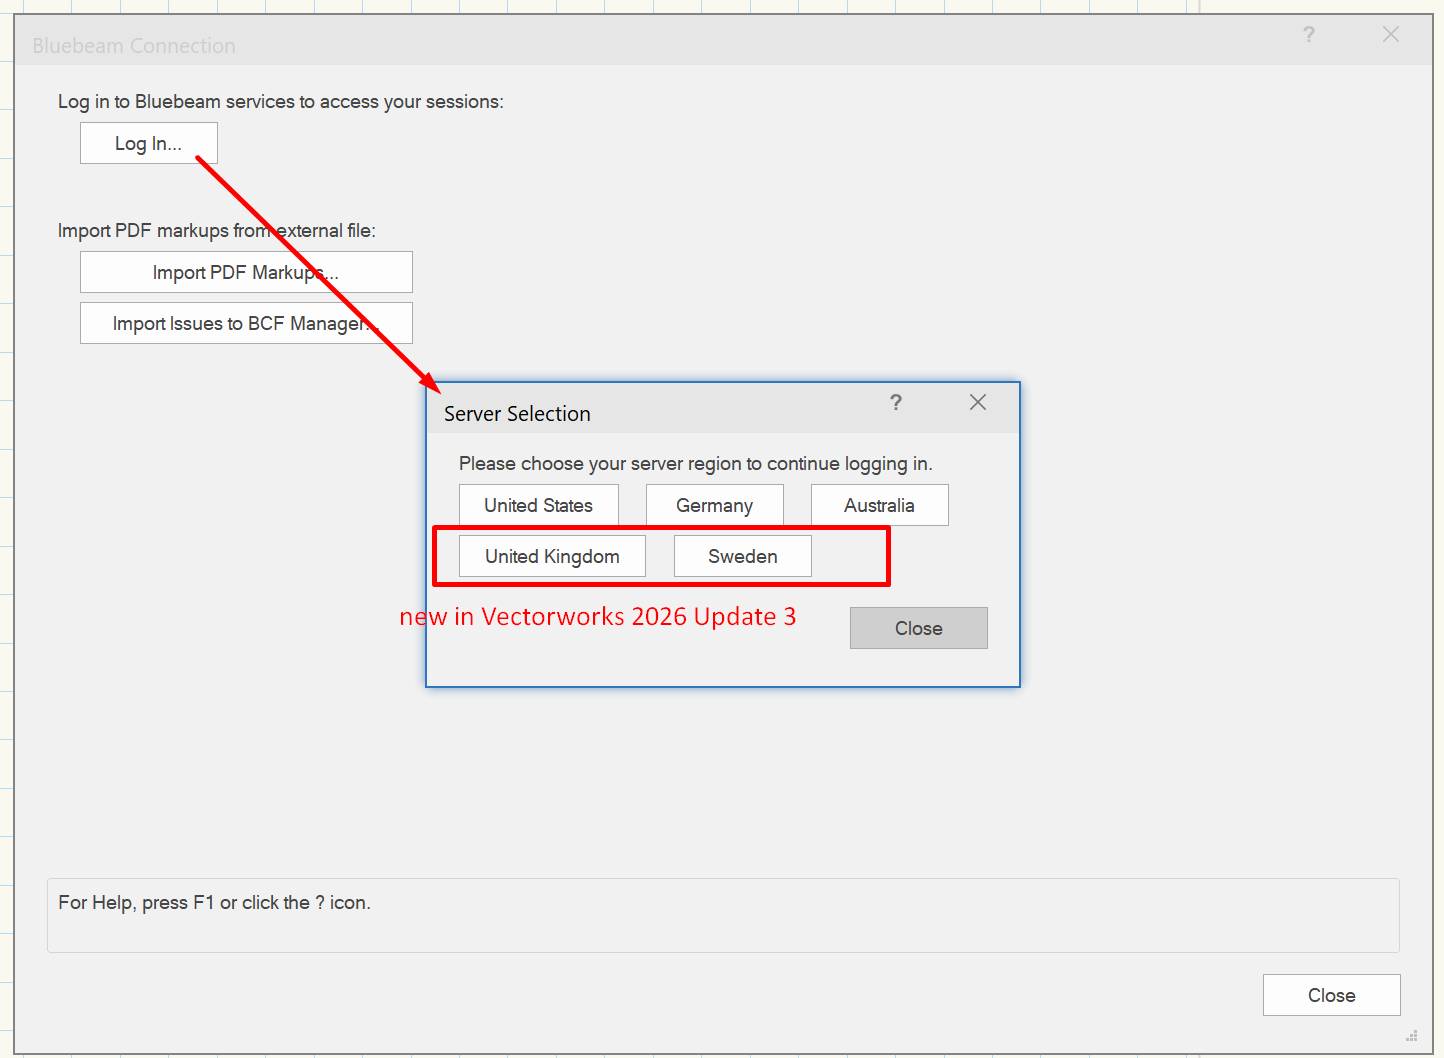
Task: Select United Kingdom server region
Action: point(552,556)
